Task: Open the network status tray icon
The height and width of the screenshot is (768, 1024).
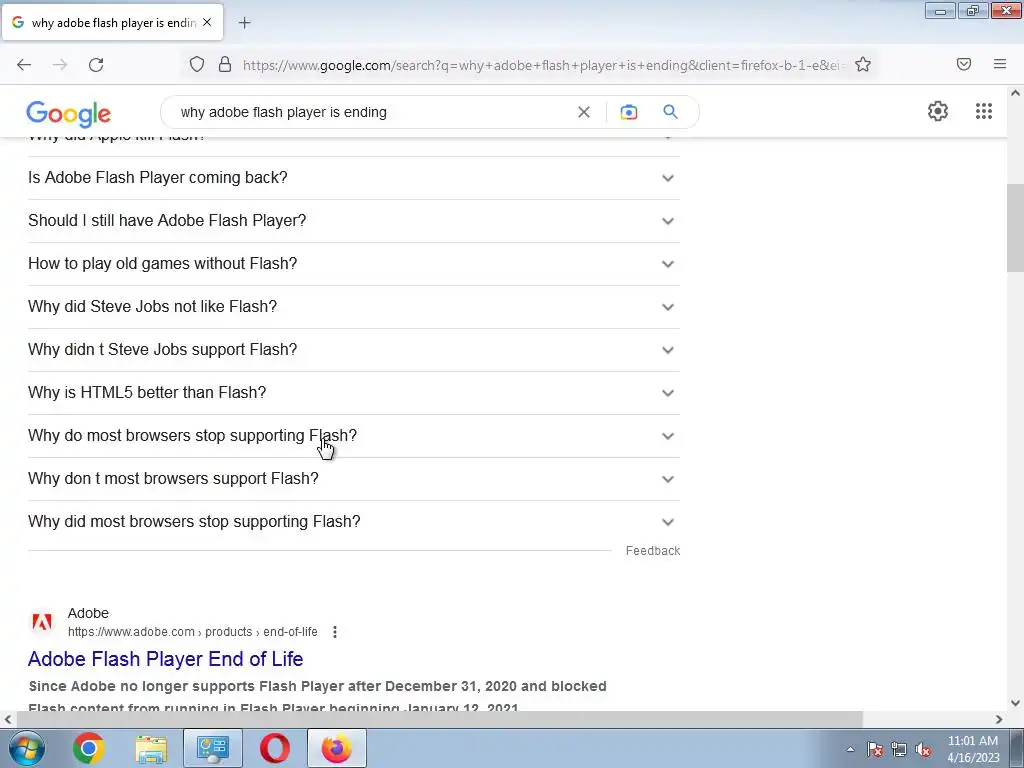Action: point(899,750)
